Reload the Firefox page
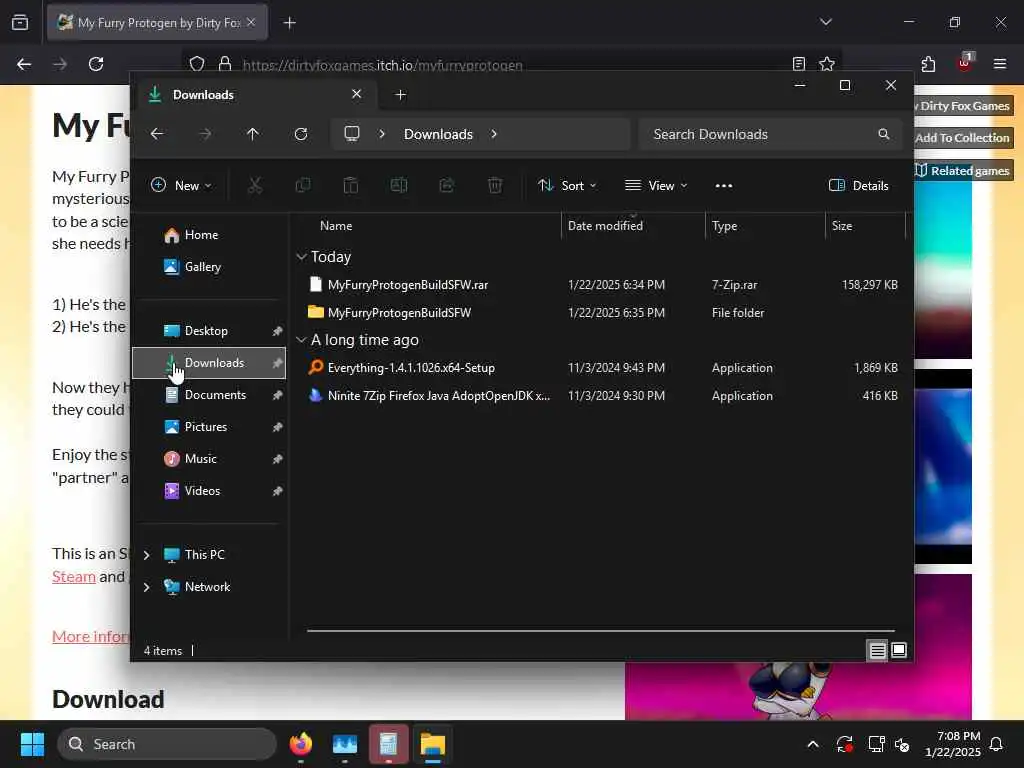 [96, 64]
